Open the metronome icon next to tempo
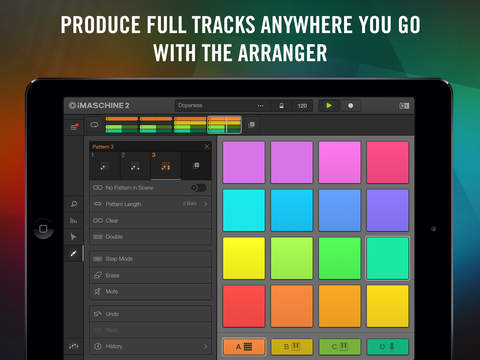Image resolution: width=480 pixels, height=360 pixels. (282, 106)
